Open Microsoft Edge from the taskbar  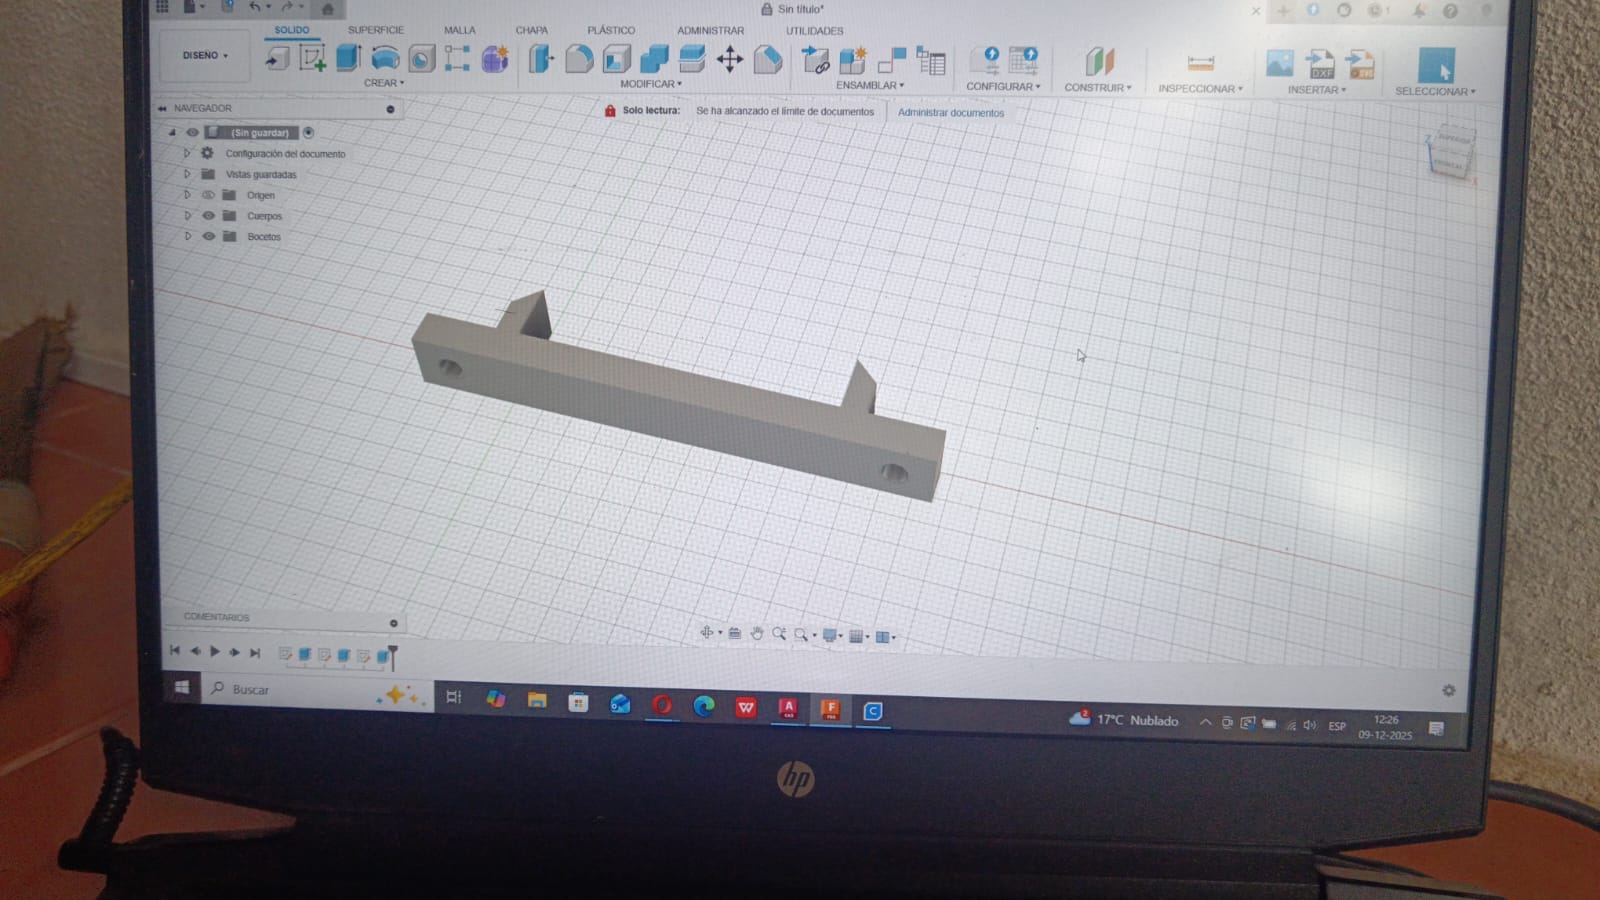coord(704,706)
